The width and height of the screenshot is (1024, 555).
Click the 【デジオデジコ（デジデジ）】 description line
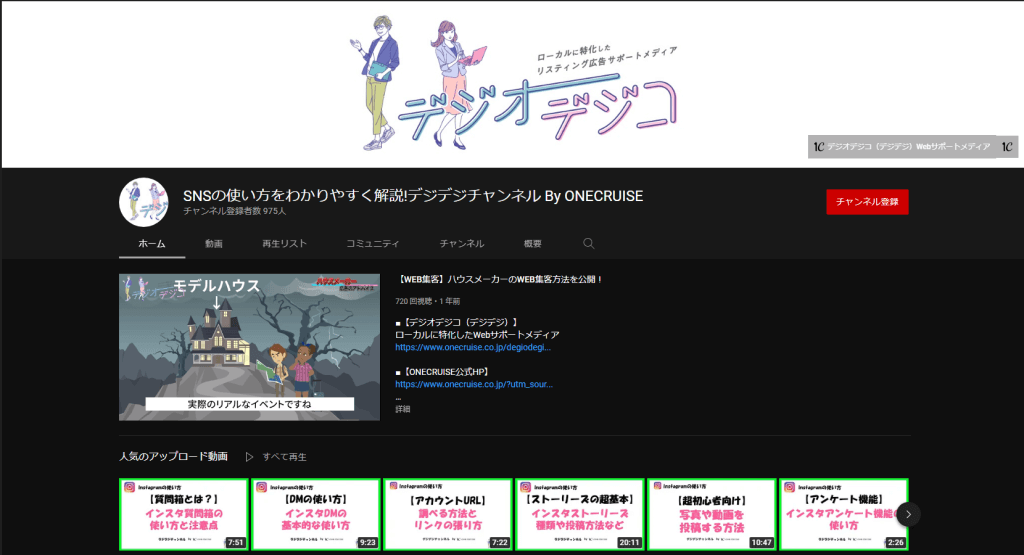pos(456,323)
